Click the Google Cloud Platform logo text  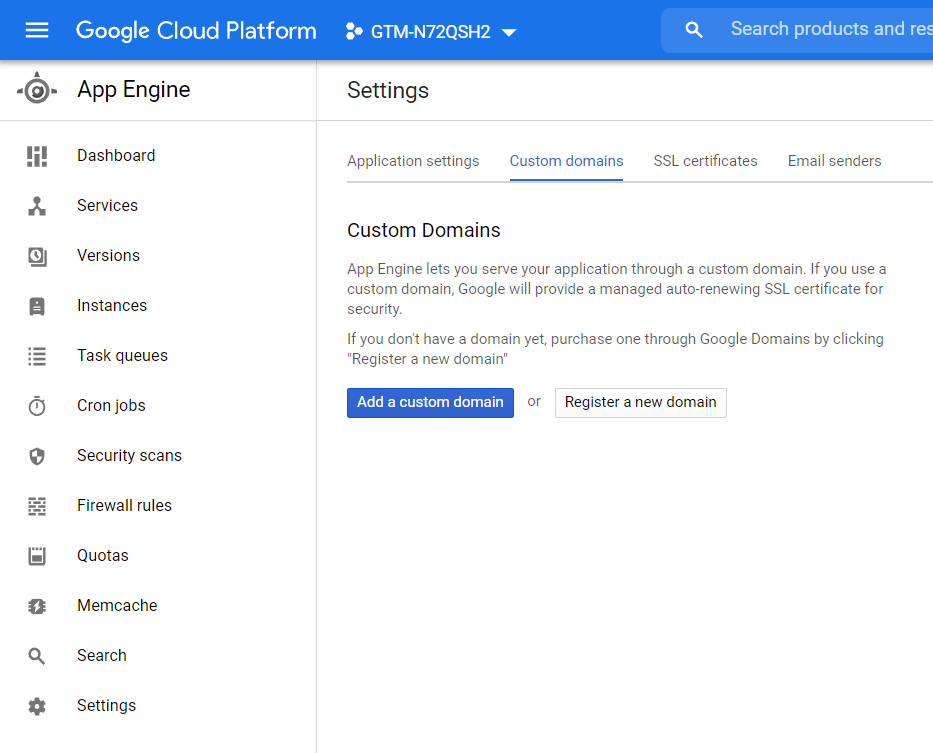coord(196,31)
